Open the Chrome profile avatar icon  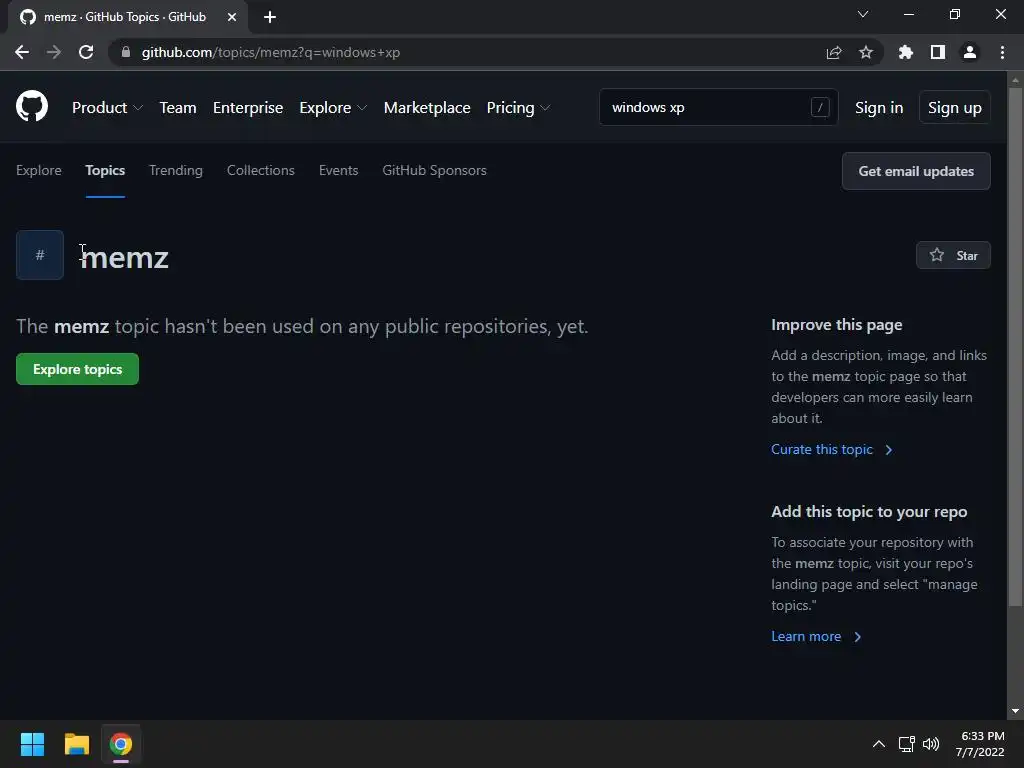pos(970,52)
